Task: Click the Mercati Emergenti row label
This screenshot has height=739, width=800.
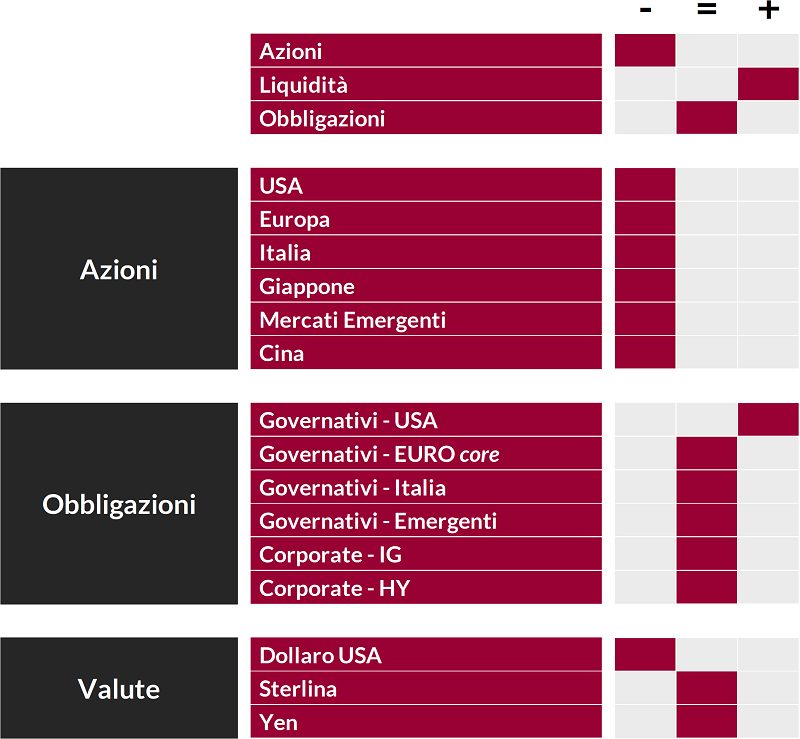Action: (426, 319)
